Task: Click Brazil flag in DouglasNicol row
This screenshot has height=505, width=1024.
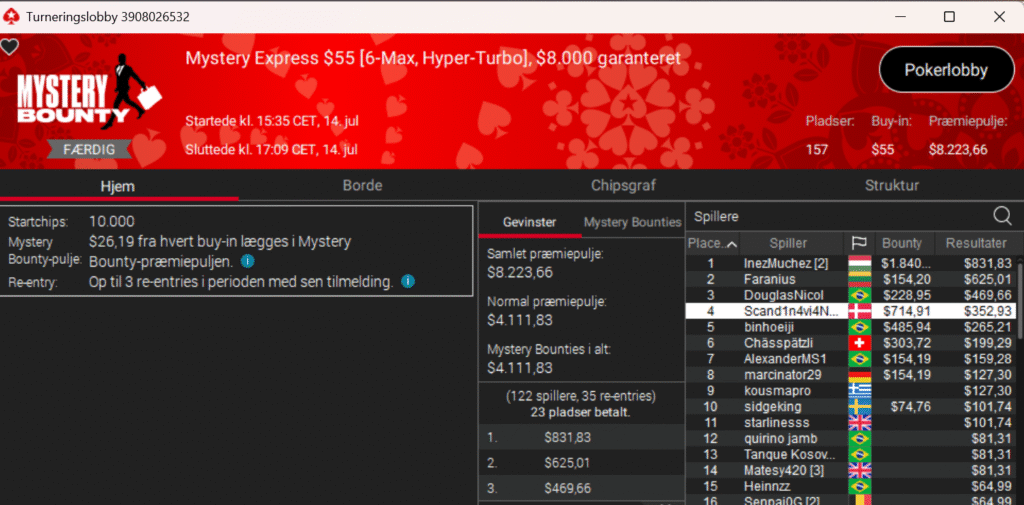Action: click(x=859, y=295)
